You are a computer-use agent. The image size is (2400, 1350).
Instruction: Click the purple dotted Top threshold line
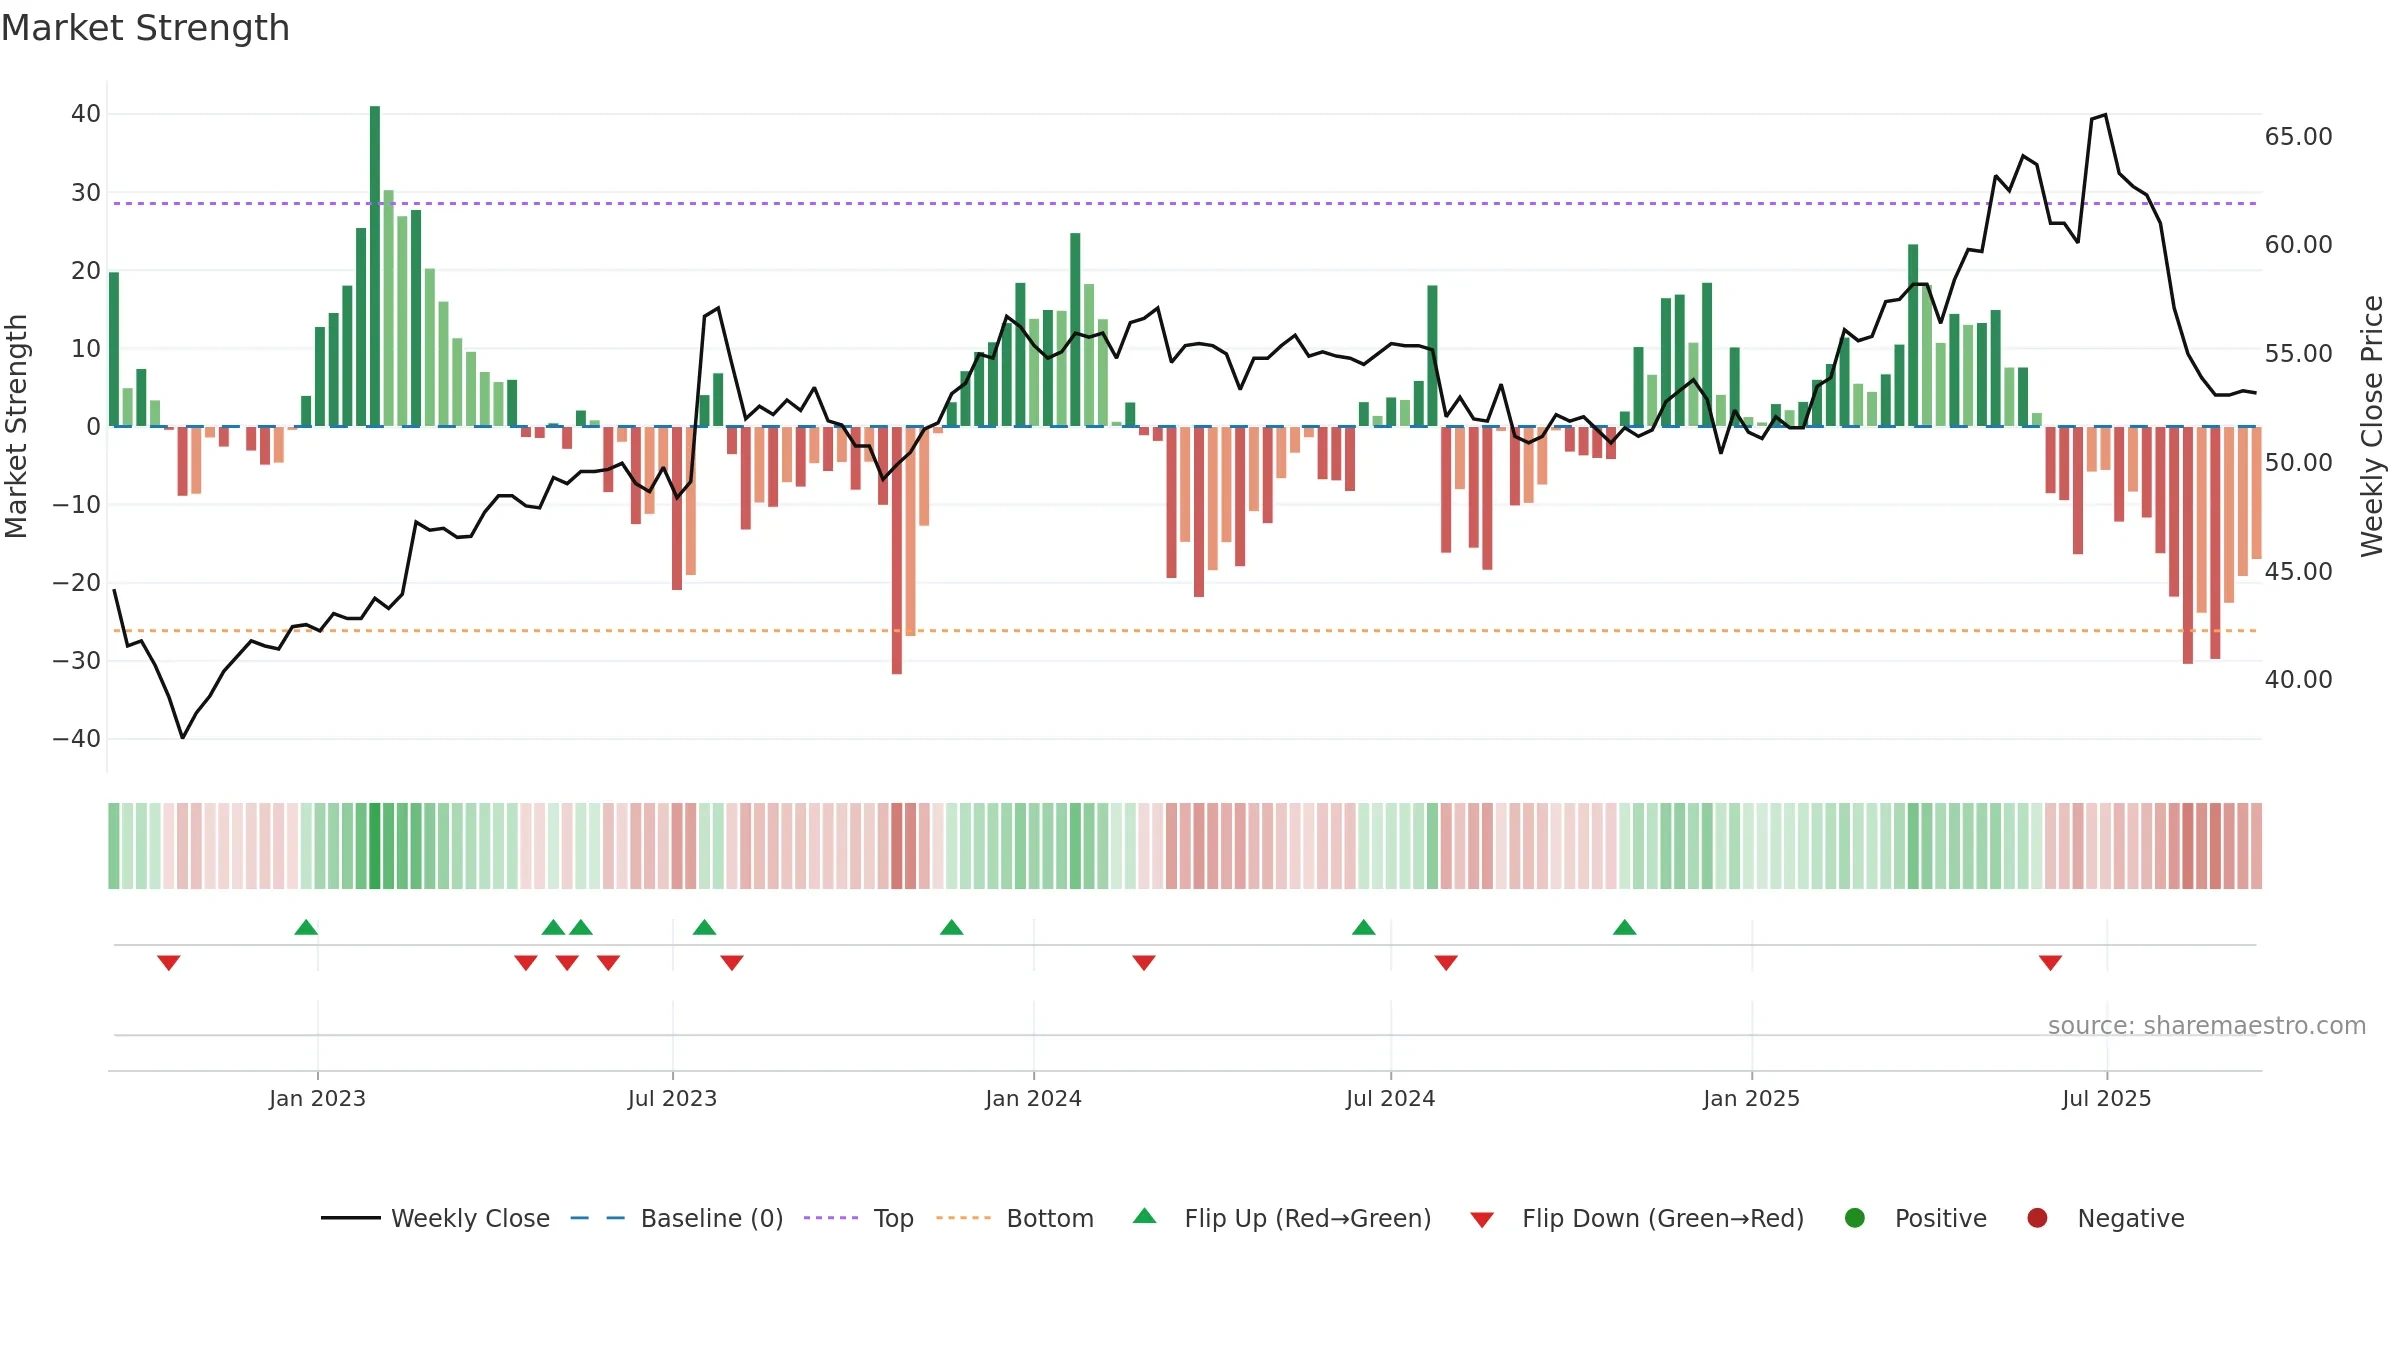[1185, 203]
